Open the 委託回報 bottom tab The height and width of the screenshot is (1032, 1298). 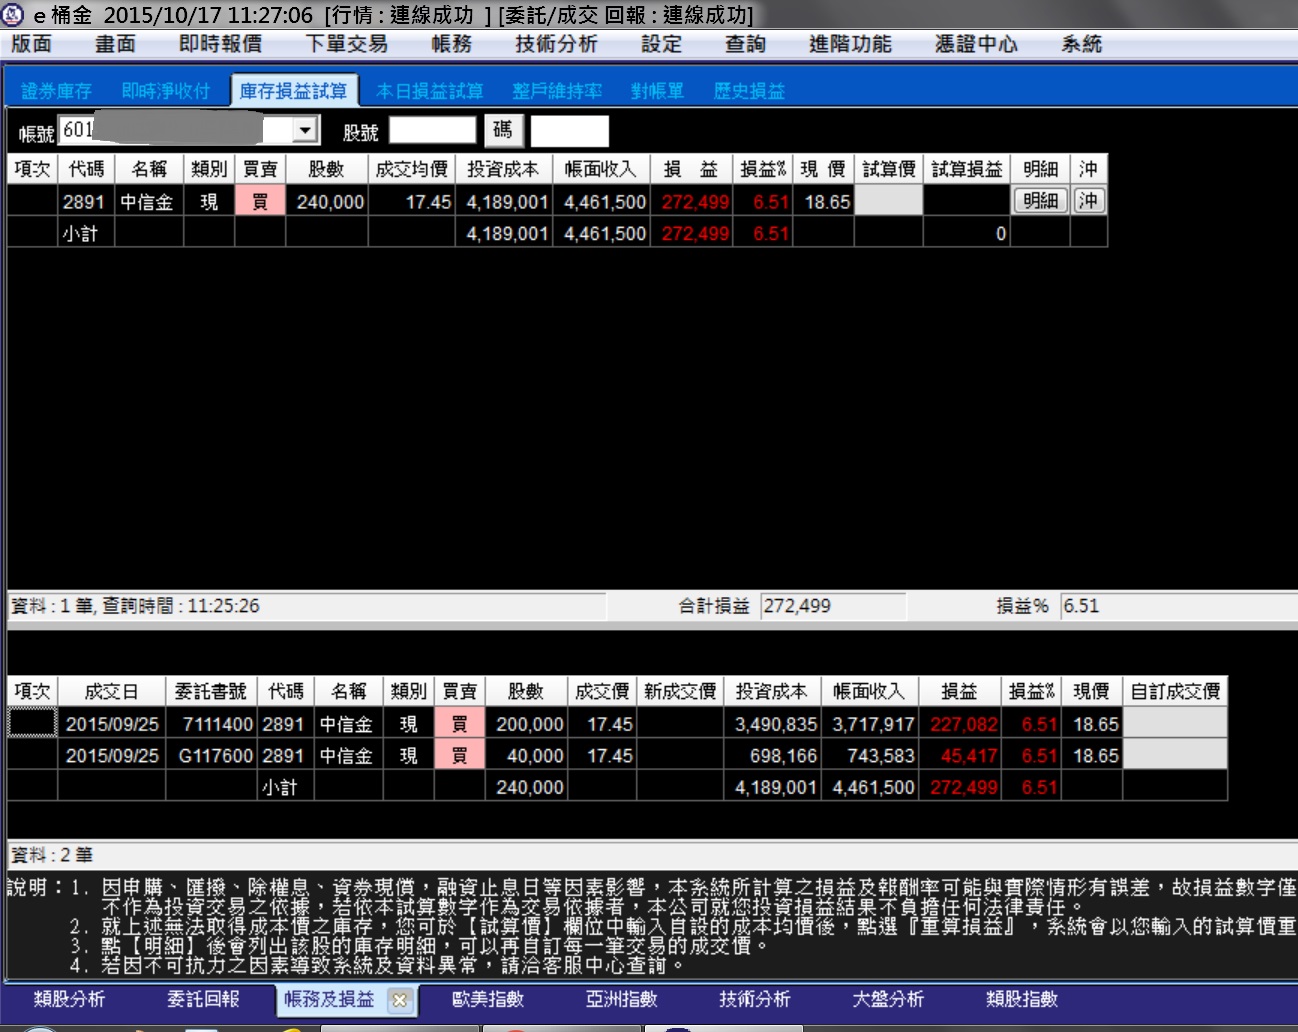pos(203,999)
